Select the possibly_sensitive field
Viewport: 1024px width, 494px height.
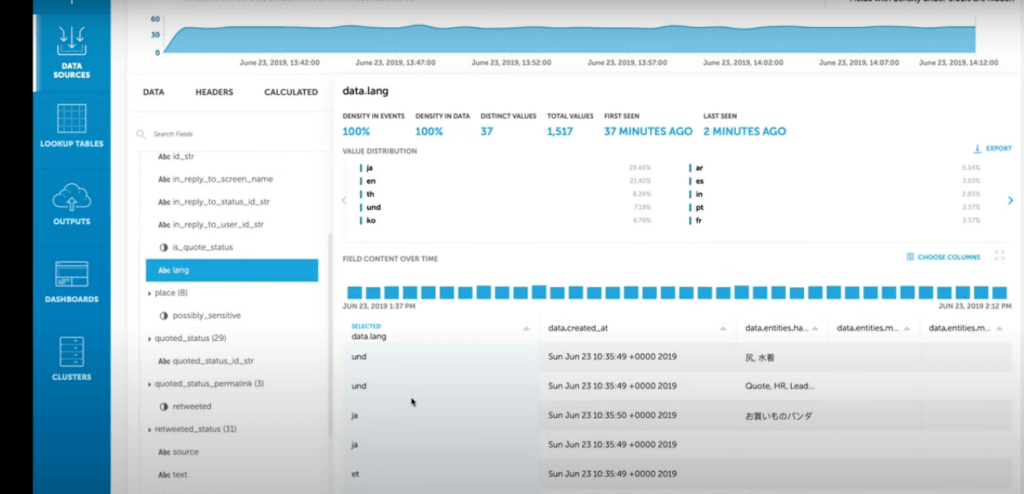pyautogui.click(x=206, y=316)
